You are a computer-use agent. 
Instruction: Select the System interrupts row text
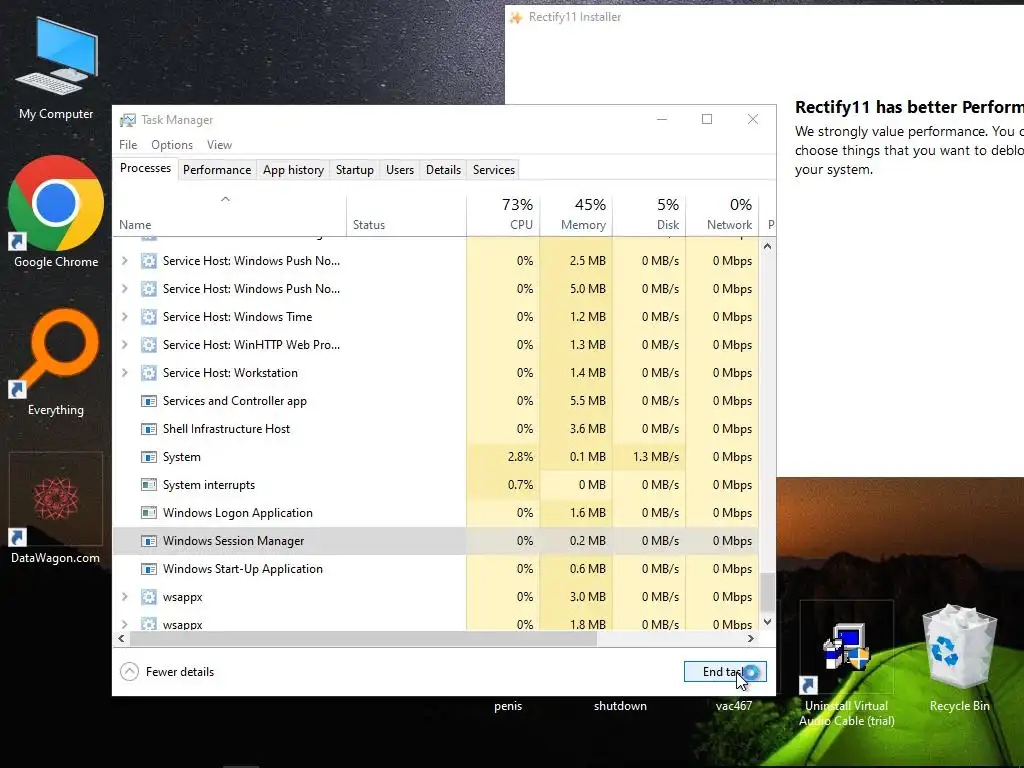[209, 485]
